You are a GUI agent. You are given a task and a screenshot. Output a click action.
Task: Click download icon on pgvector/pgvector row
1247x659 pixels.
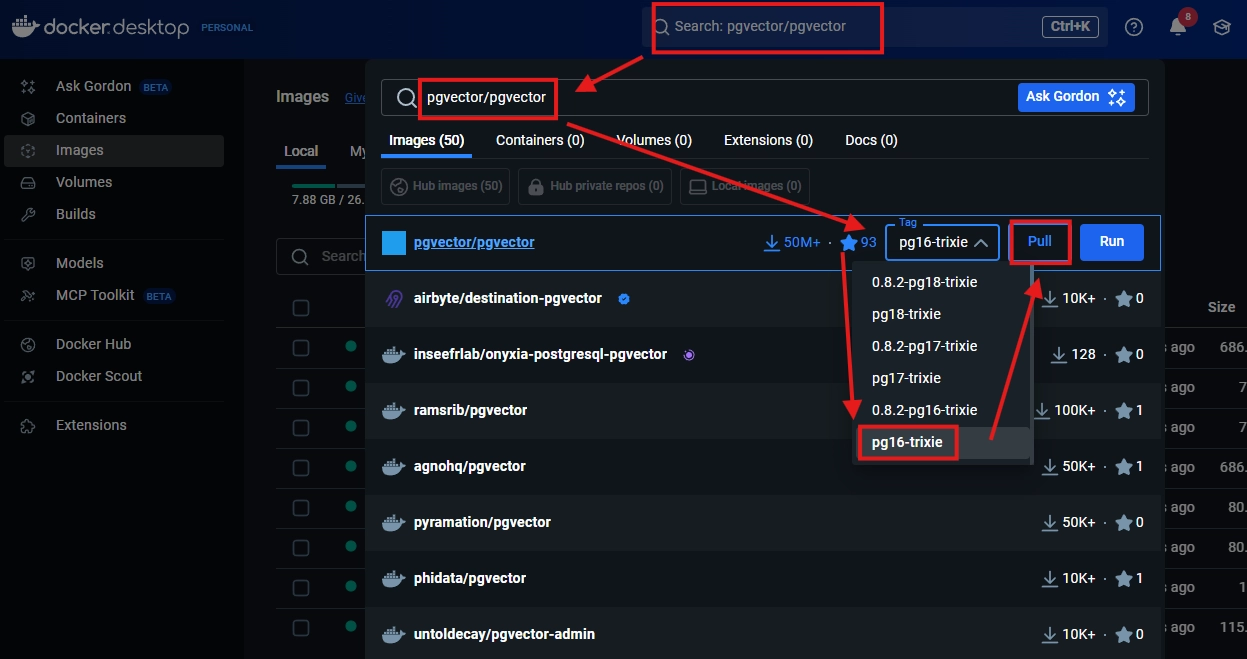[x=772, y=242]
